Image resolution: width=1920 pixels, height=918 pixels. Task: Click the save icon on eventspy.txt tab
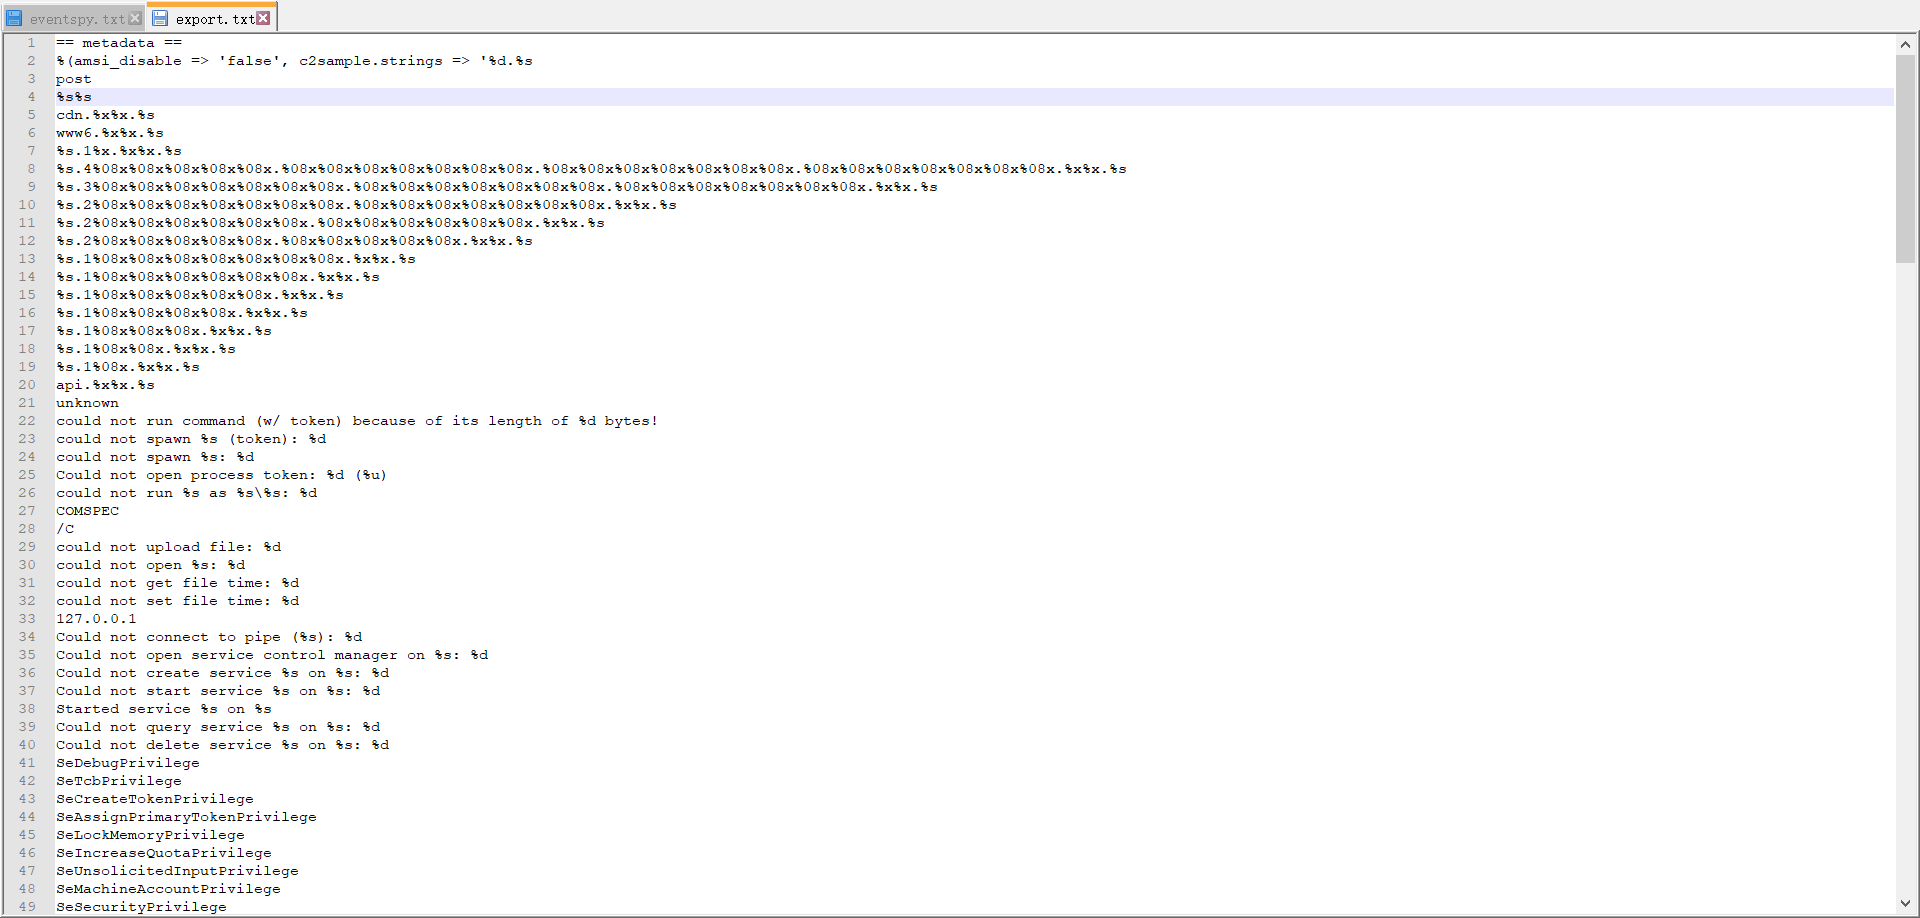pos(14,18)
